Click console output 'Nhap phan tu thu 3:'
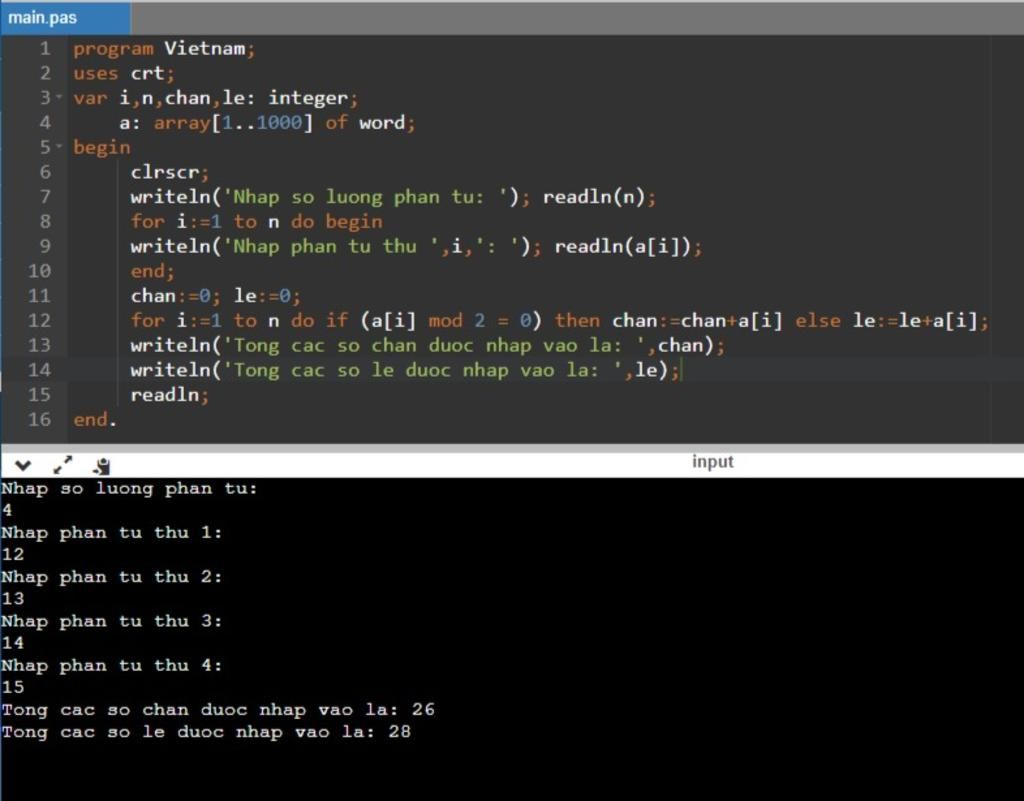The width and height of the screenshot is (1024, 801). coord(112,621)
